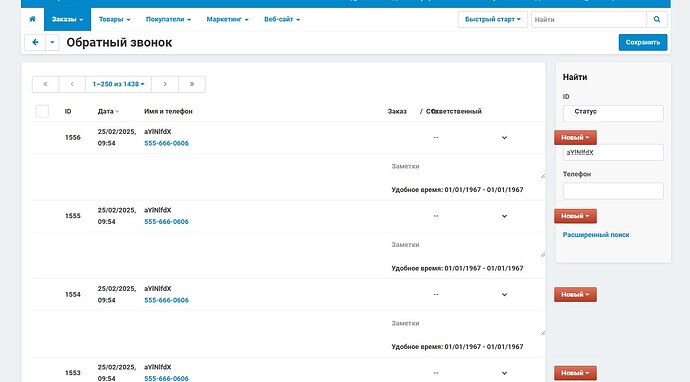Click the Заметки notes field for request 1554
690x382 pixels.
click(466, 323)
